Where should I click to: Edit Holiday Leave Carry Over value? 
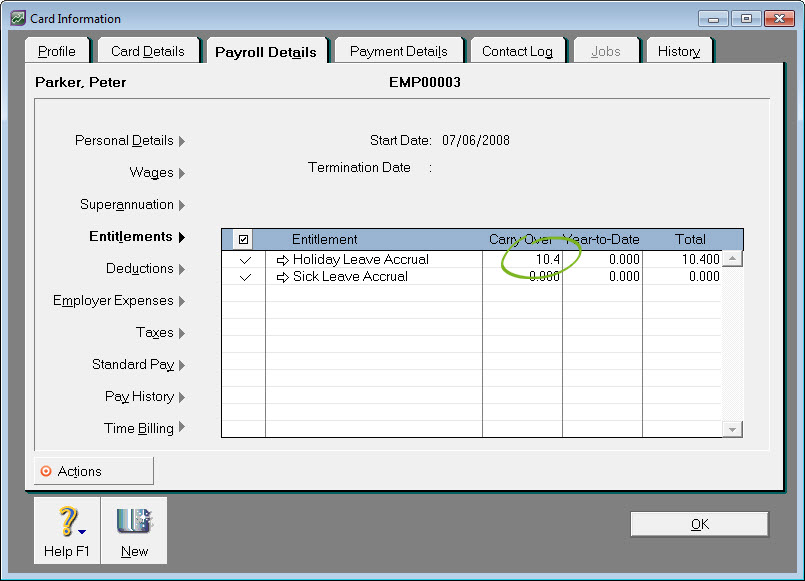(523, 260)
